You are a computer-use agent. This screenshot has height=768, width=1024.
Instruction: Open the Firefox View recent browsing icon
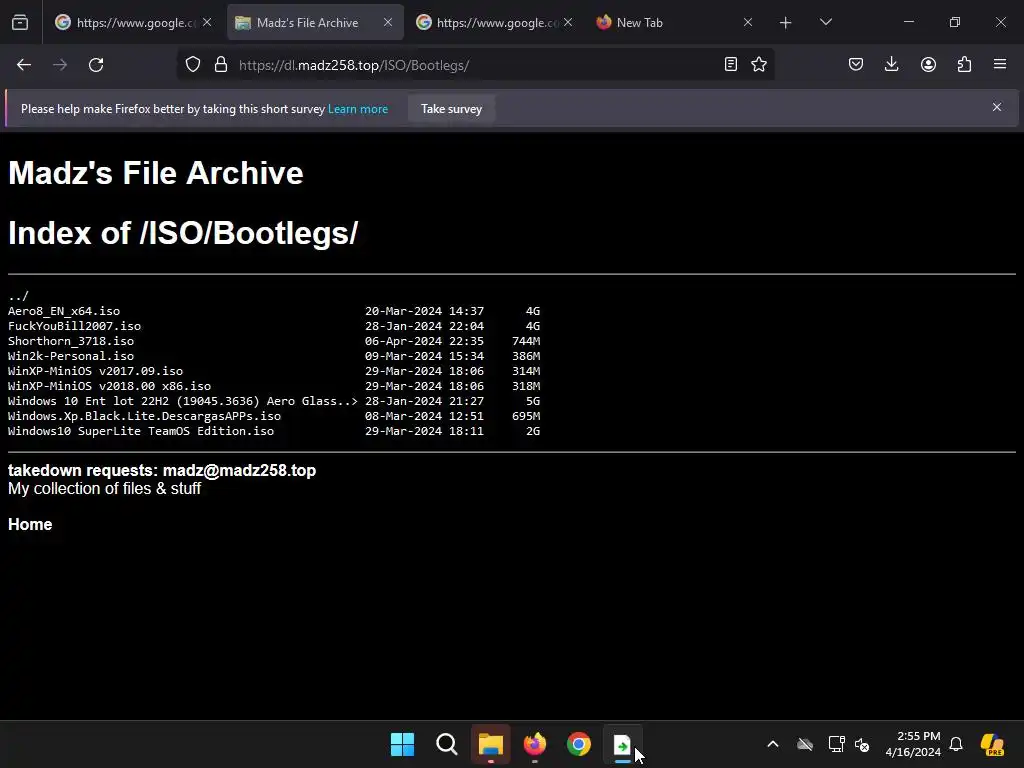tap(20, 22)
